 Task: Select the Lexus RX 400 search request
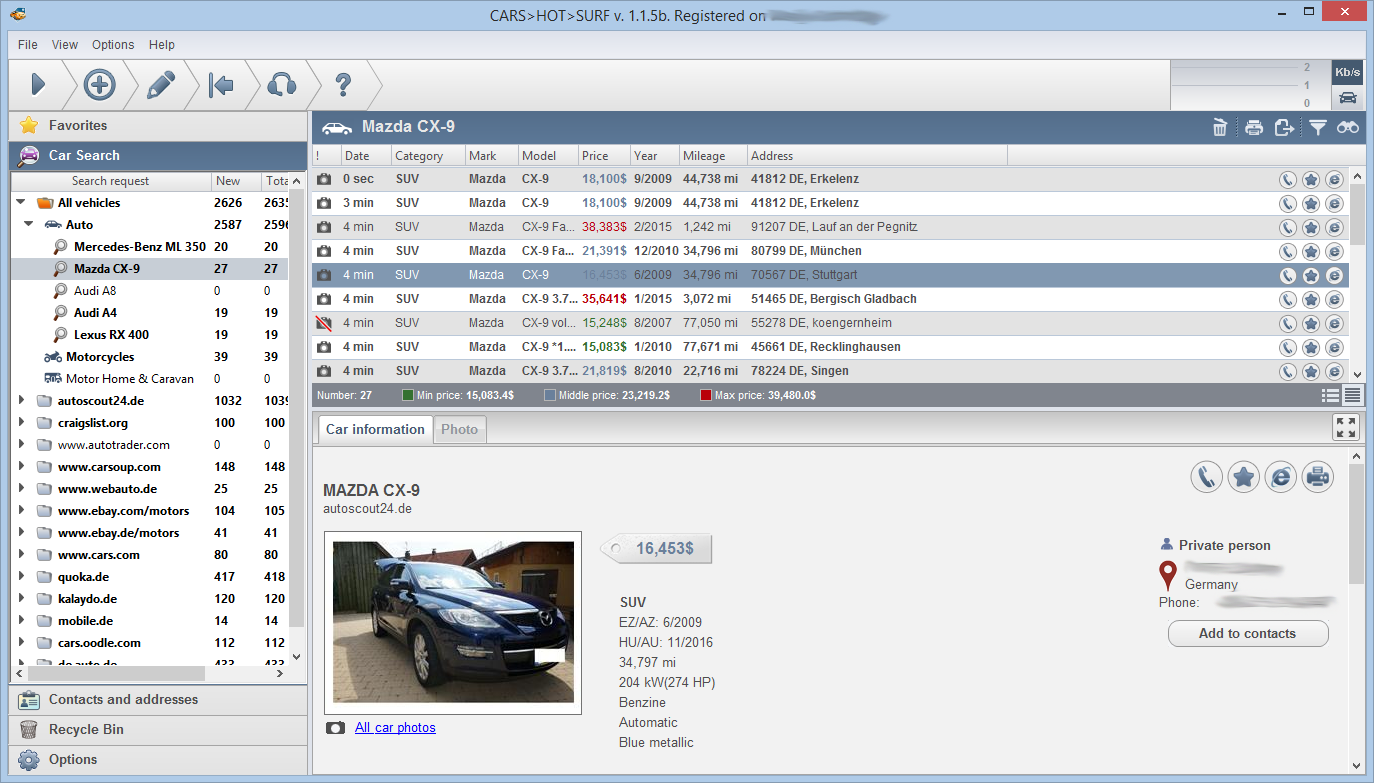[111, 335]
